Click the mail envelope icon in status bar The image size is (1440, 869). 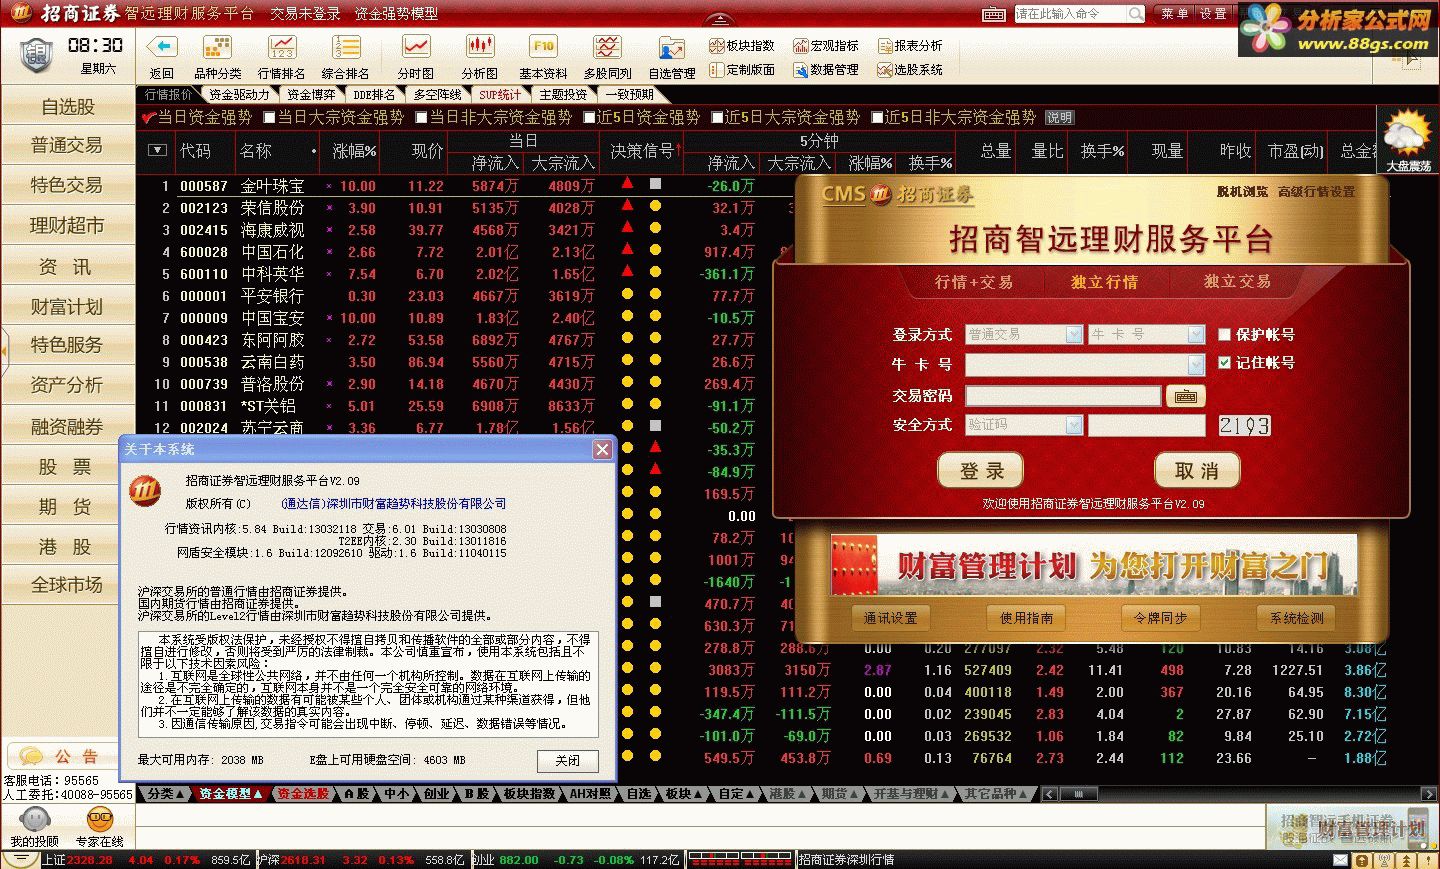coord(1341,859)
